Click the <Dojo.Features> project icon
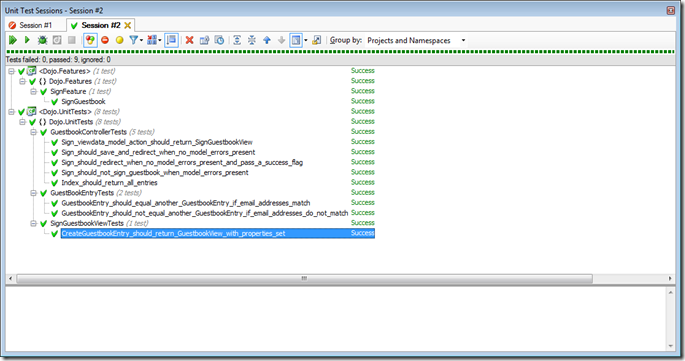 click(x=32, y=71)
